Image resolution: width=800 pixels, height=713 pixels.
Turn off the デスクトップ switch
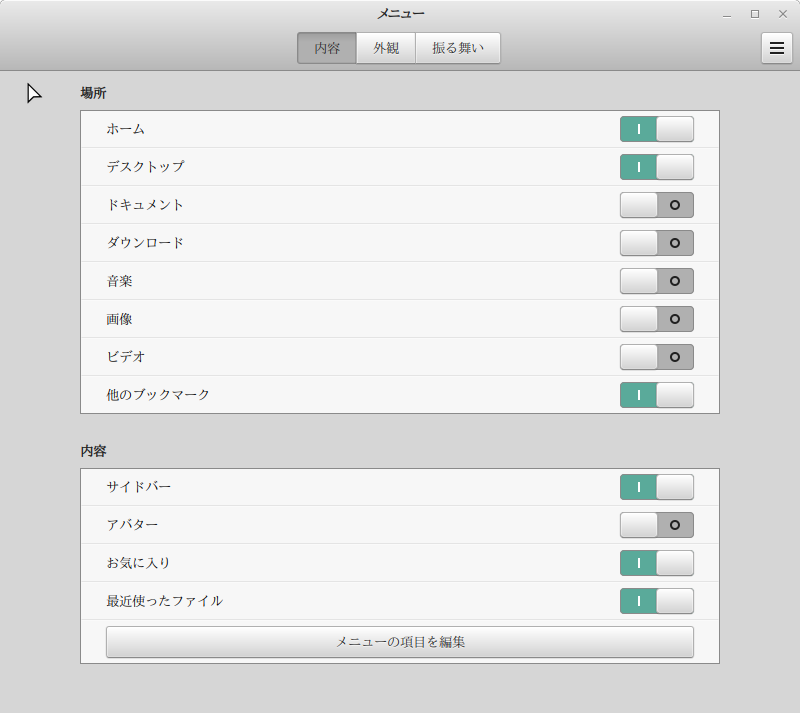pyautogui.click(x=656, y=167)
